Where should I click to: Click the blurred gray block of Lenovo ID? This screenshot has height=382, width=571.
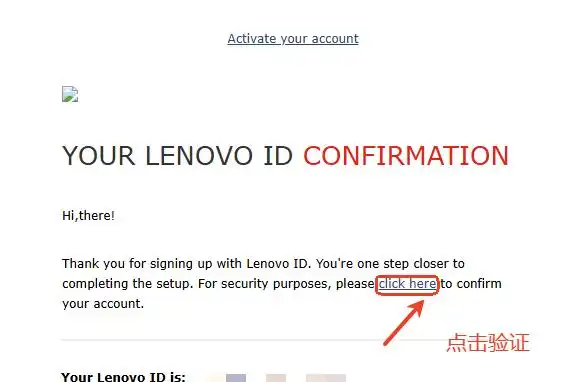coord(326,378)
